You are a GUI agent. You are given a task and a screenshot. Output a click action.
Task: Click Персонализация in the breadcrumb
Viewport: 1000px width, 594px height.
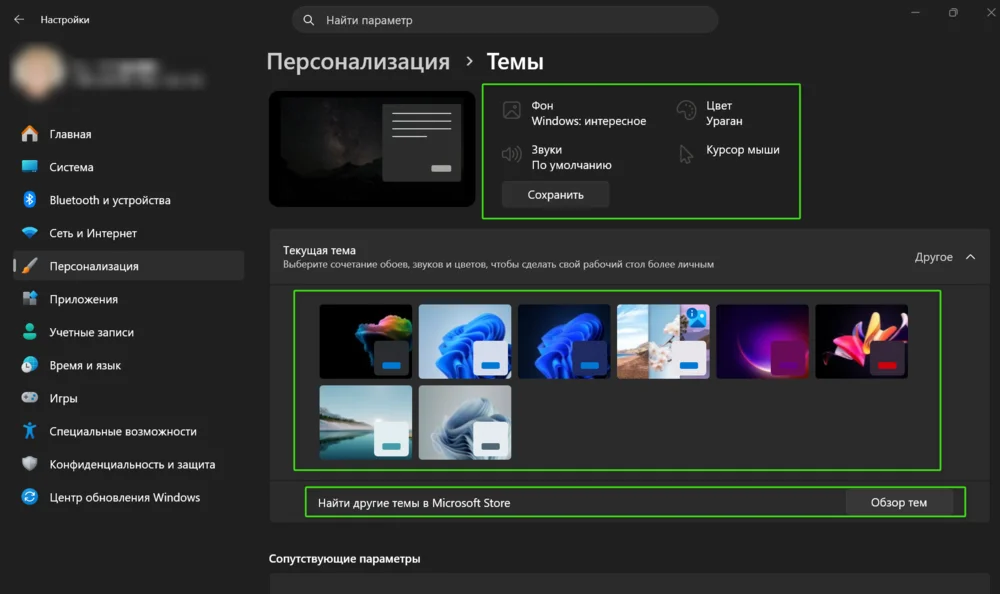(x=358, y=61)
